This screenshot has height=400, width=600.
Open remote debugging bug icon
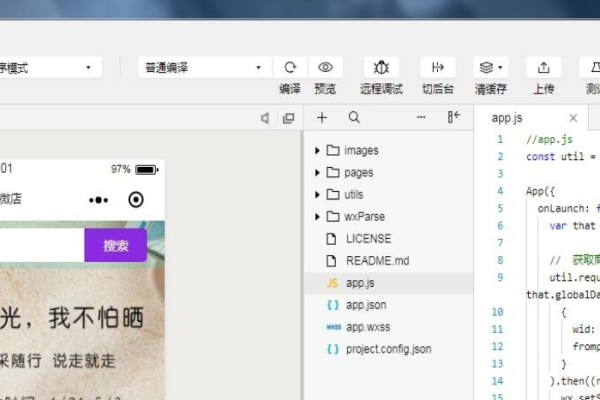tap(381, 67)
